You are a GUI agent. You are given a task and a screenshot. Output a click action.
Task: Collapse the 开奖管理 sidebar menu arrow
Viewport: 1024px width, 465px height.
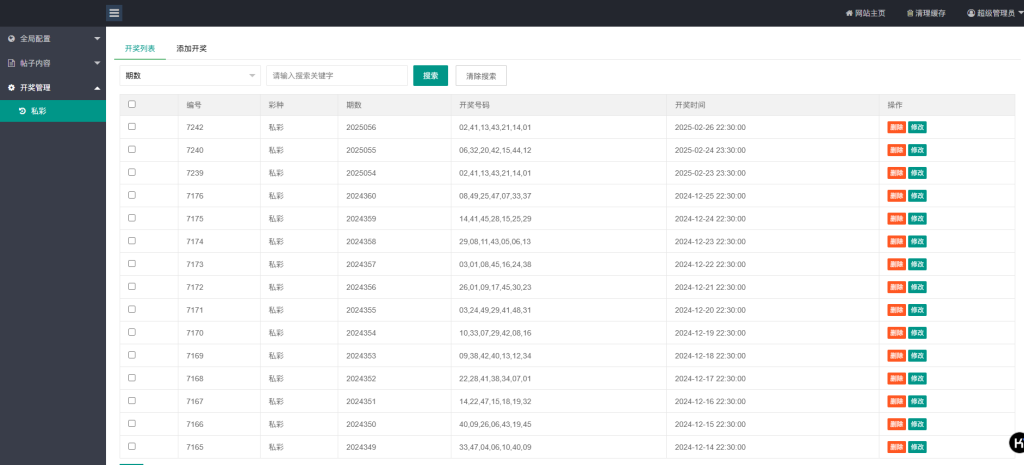click(97, 87)
